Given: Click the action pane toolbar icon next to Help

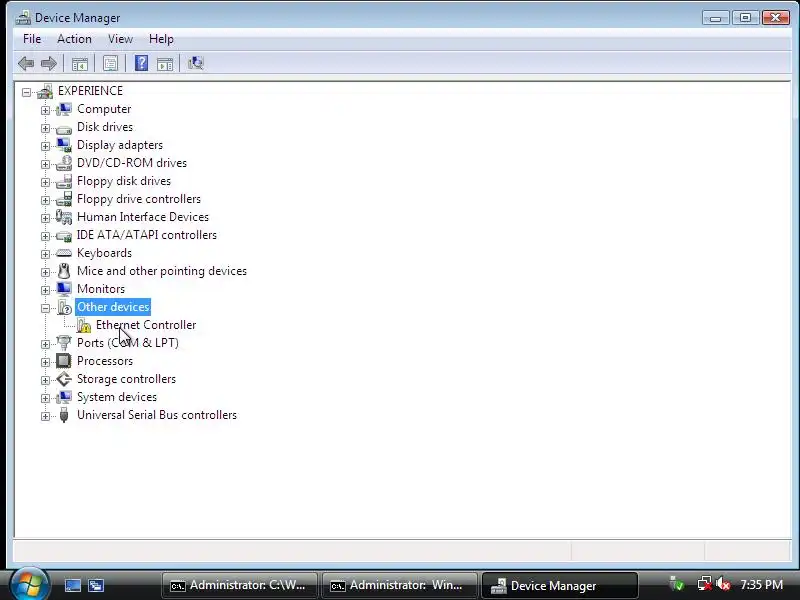Looking at the screenshot, I should [165, 64].
